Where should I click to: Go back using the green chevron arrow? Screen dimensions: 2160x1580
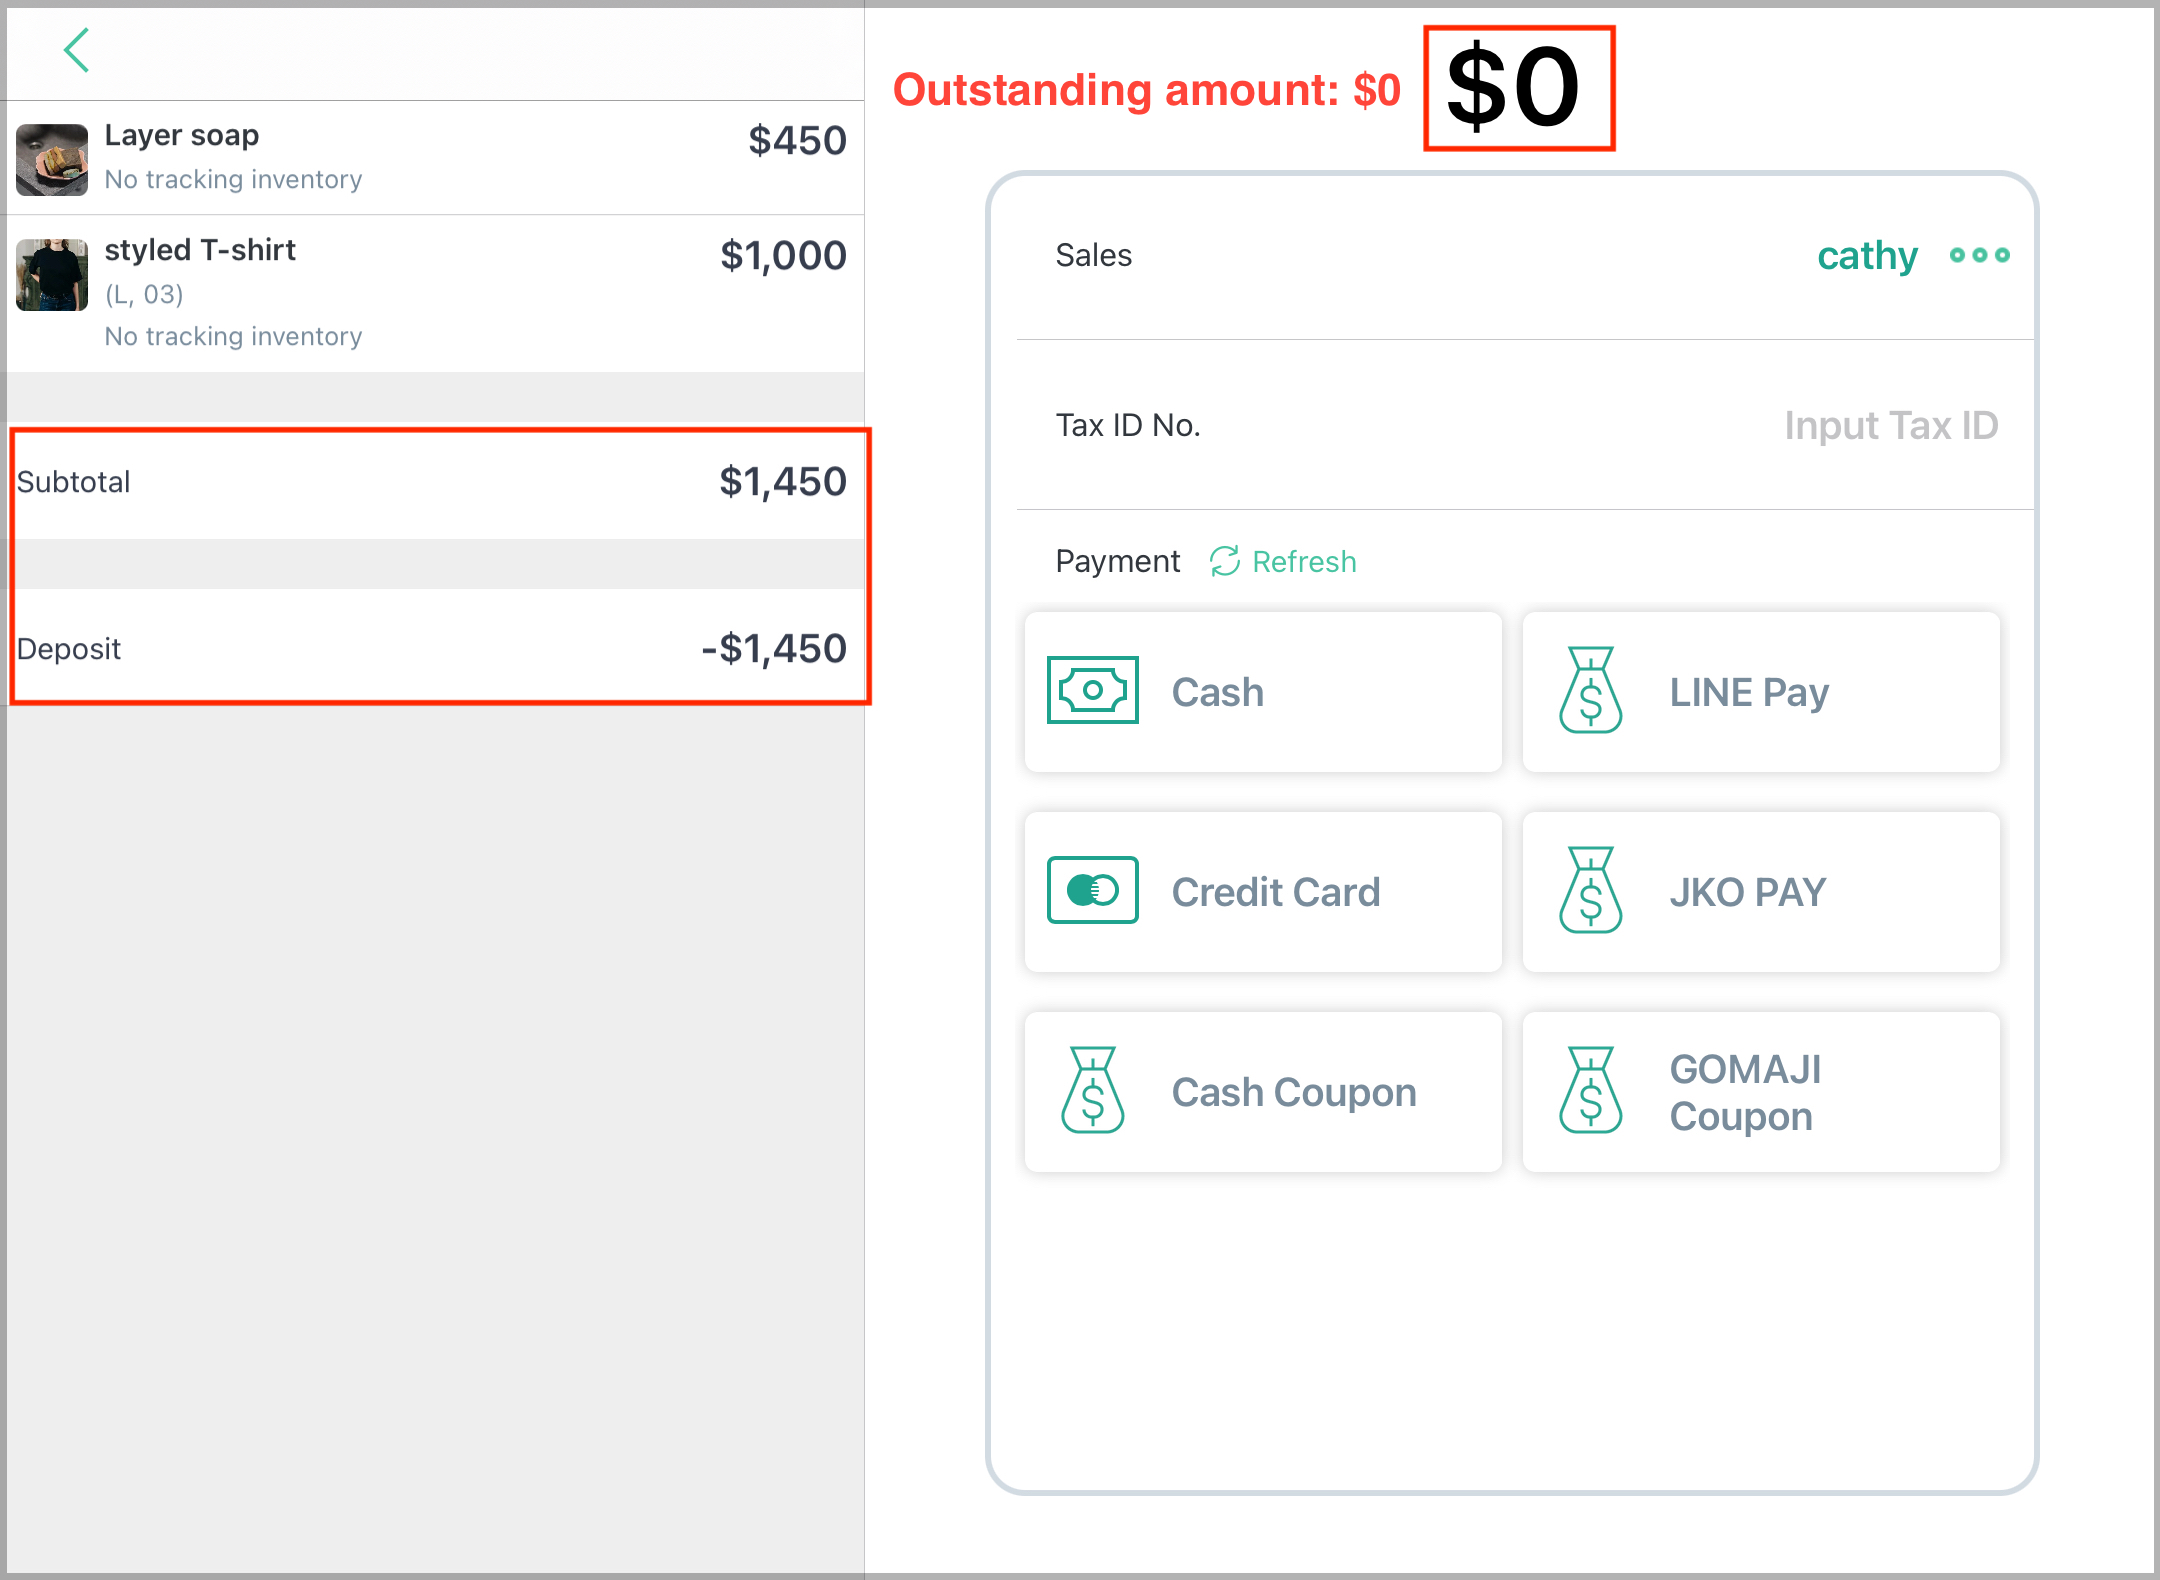pos(77,50)
